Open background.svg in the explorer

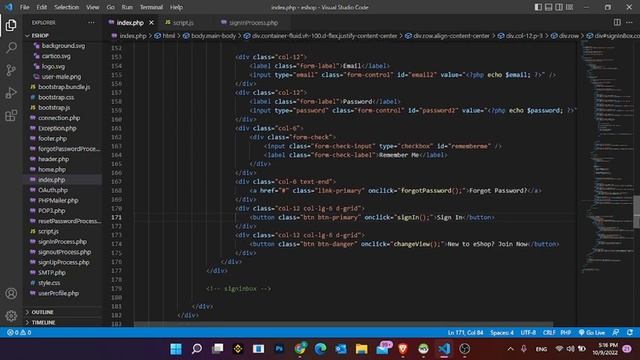pos(63,46)
